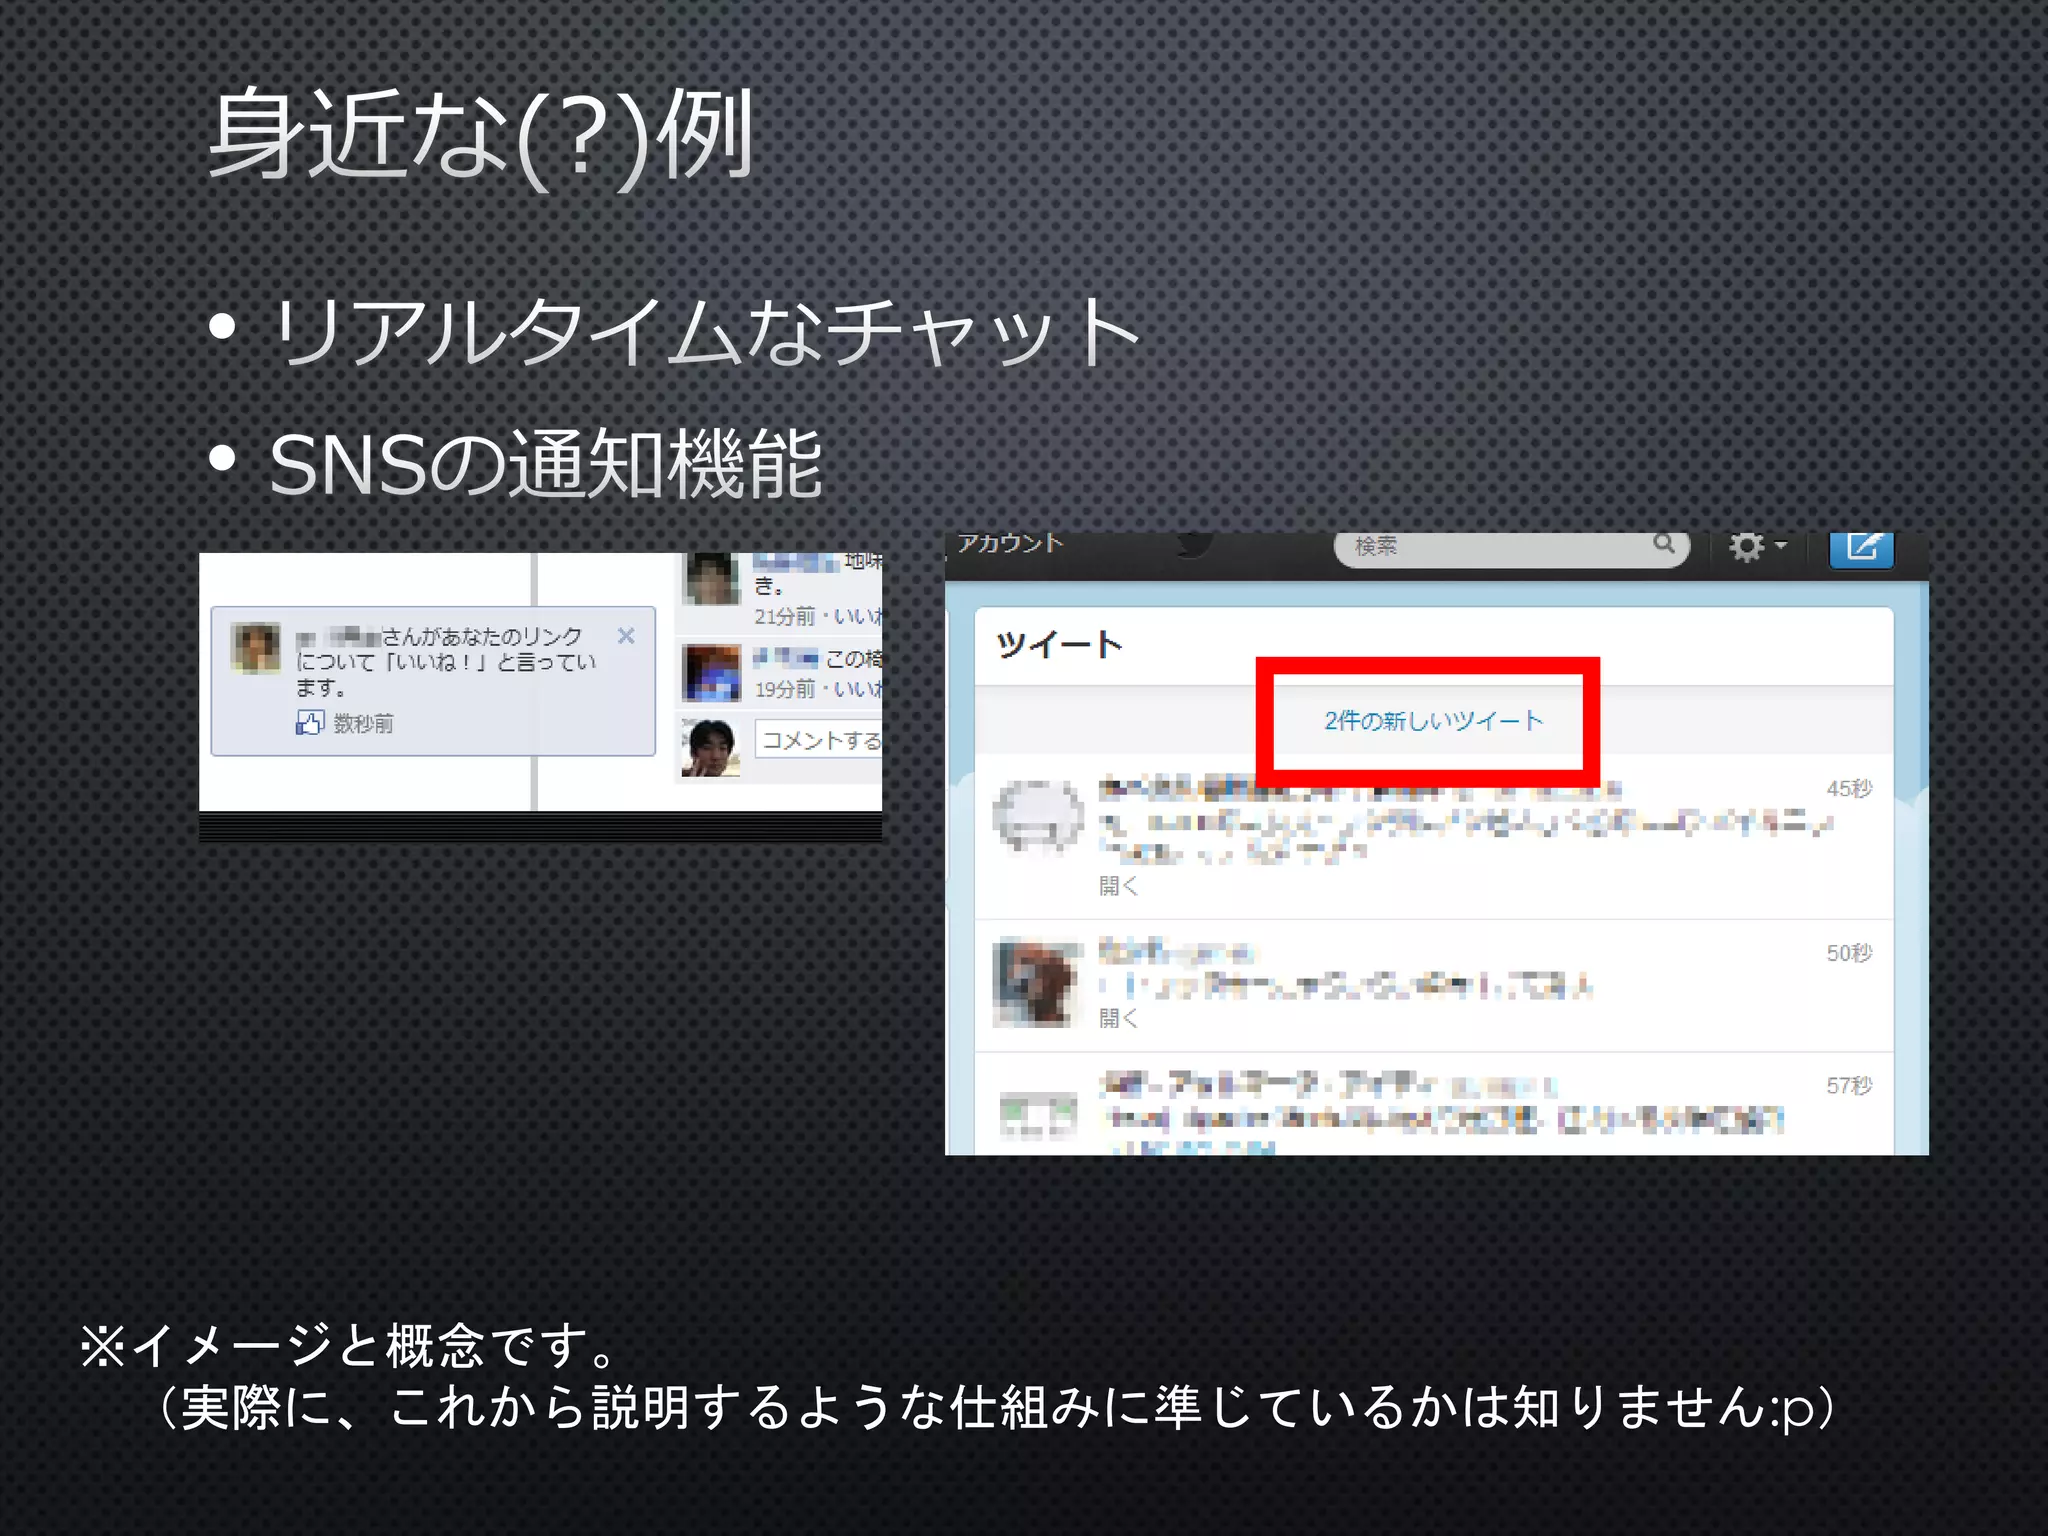Click the avatar of the 45秒 tweet
Screen dimensions: 2048x1536
click(x=1038, y=818)
